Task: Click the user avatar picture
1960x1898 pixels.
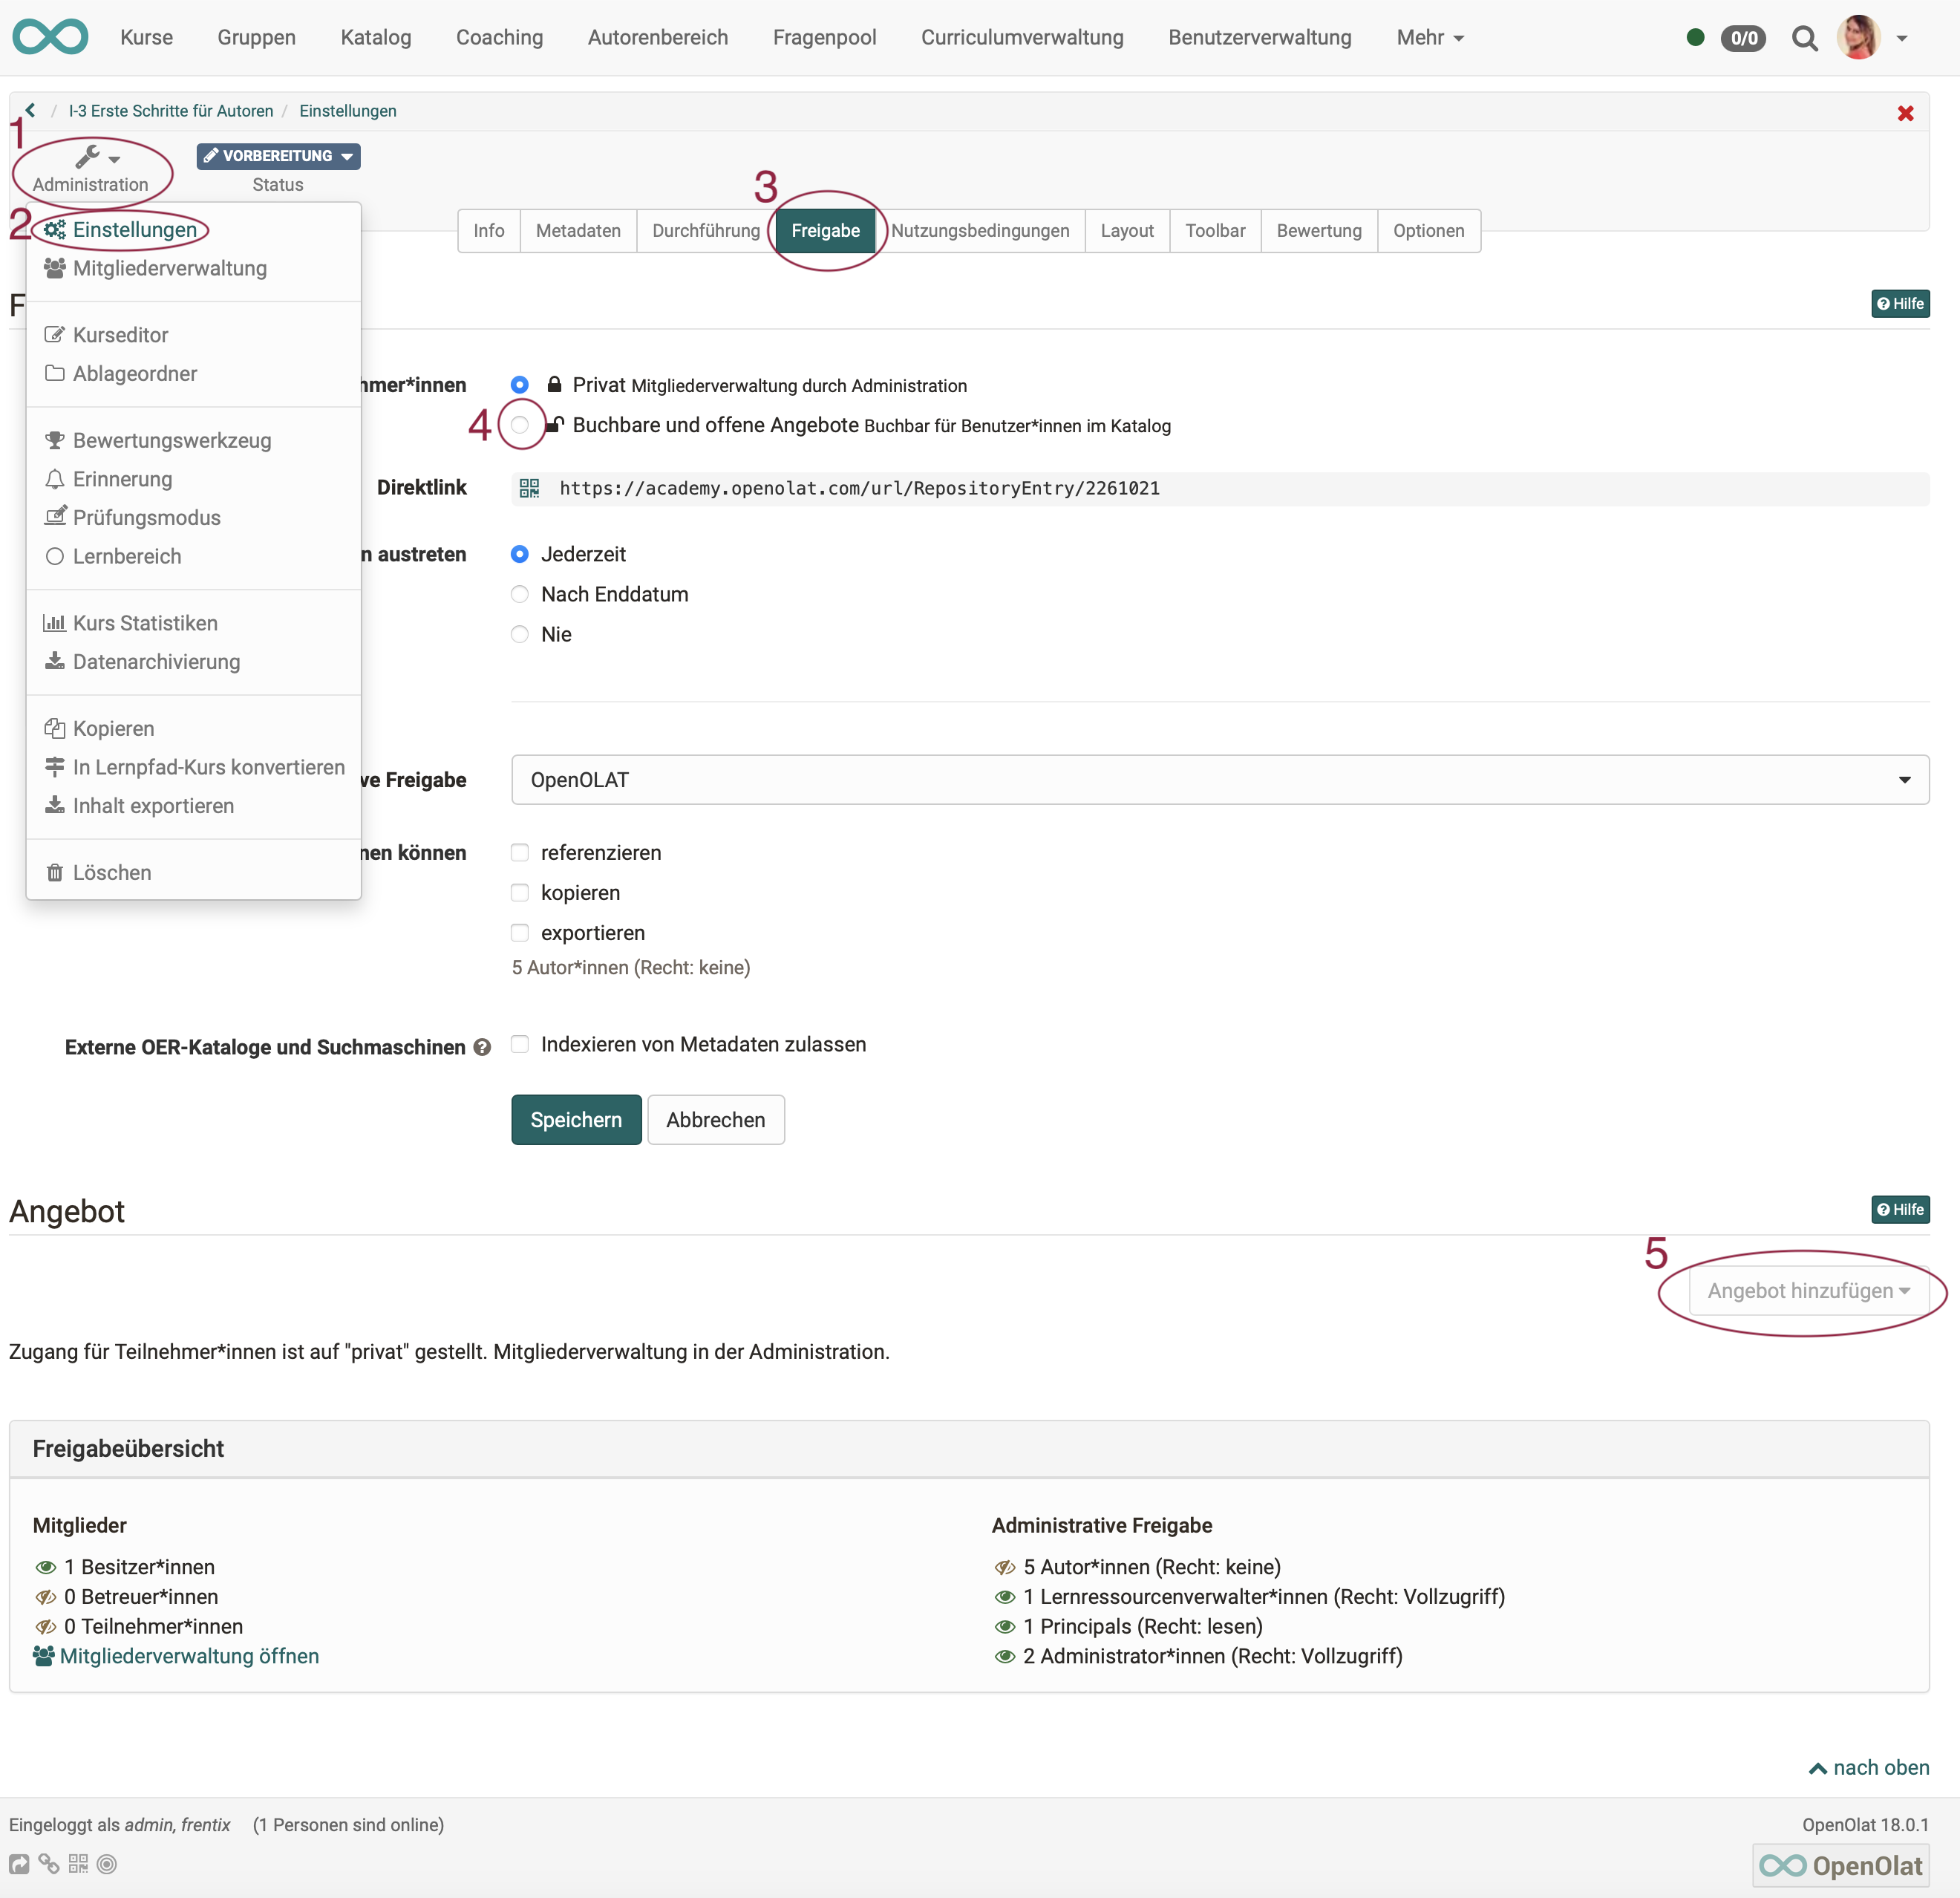Action: point(1858,38)
